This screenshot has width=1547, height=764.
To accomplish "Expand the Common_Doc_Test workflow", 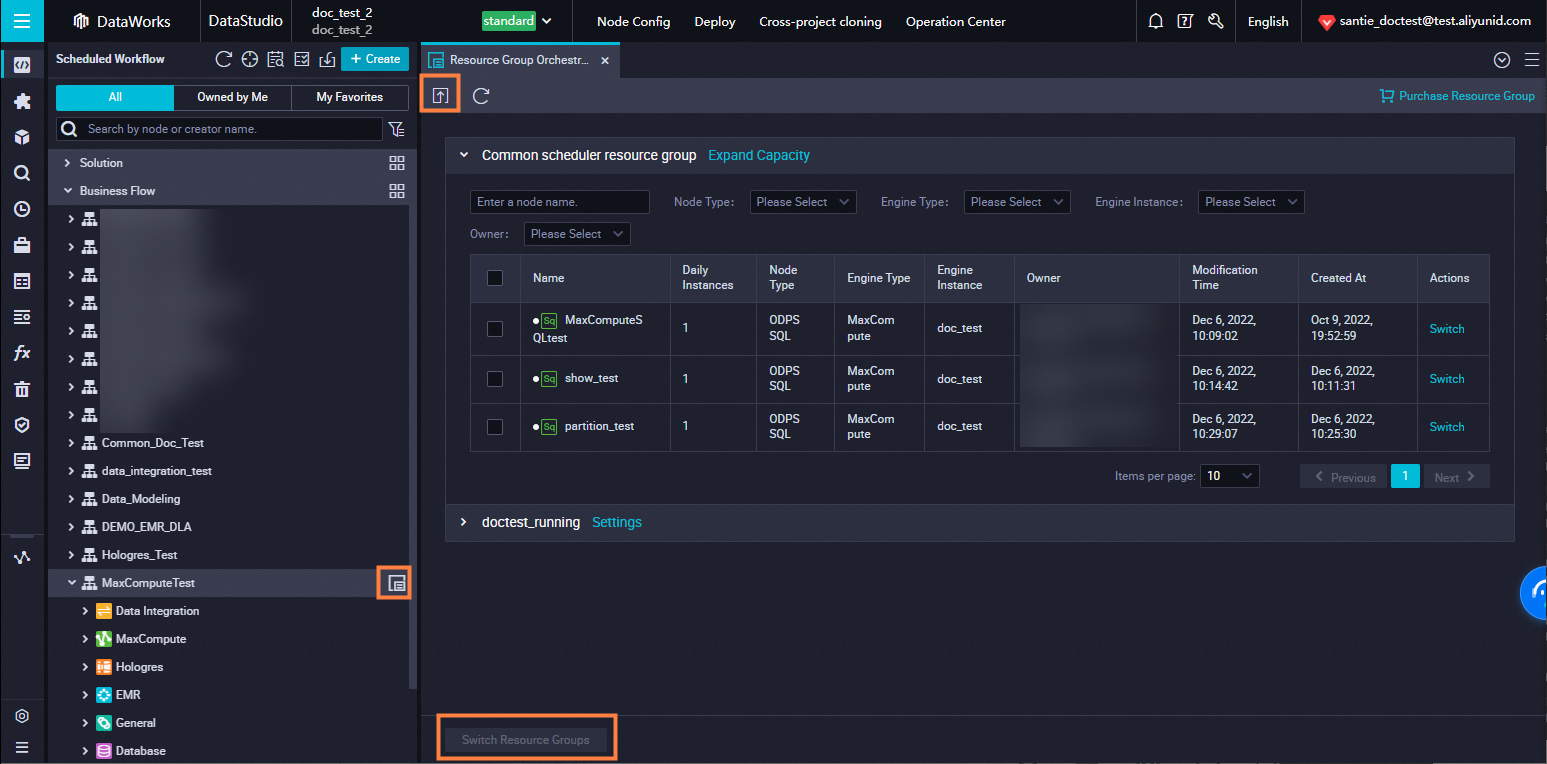I will pos(71,443).
